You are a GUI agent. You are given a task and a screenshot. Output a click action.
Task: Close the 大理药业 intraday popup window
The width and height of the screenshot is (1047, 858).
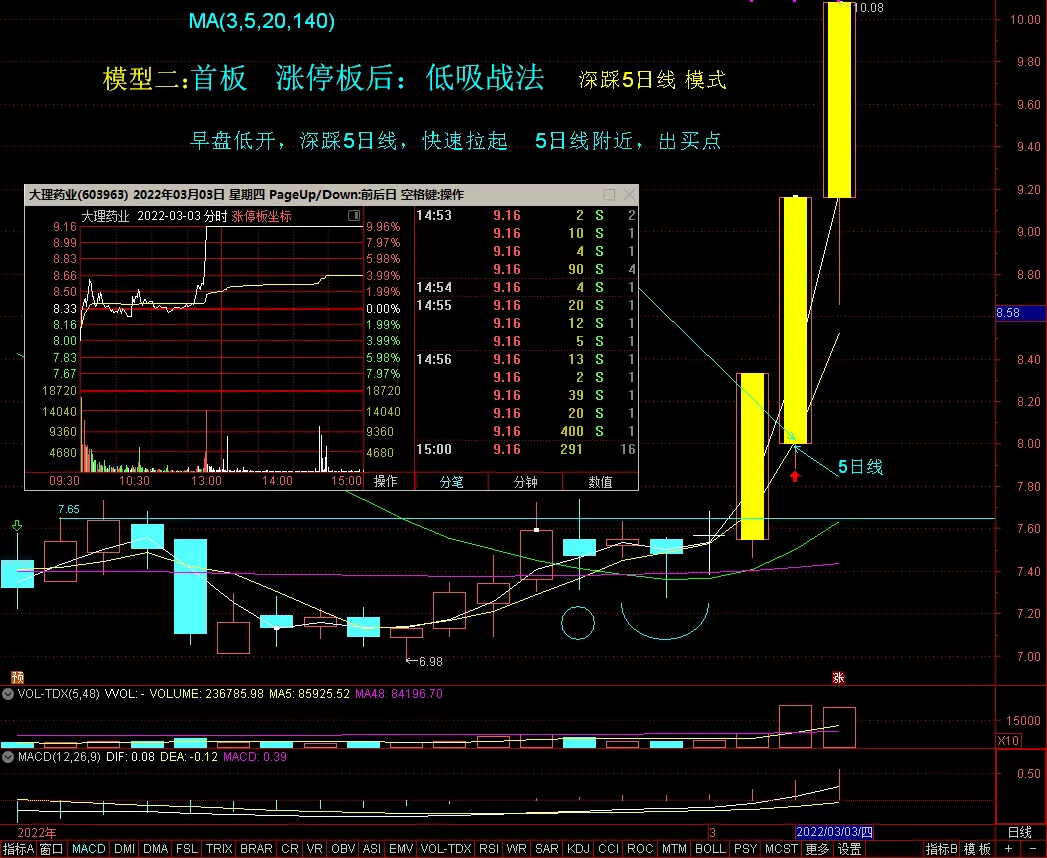(628, 194)
